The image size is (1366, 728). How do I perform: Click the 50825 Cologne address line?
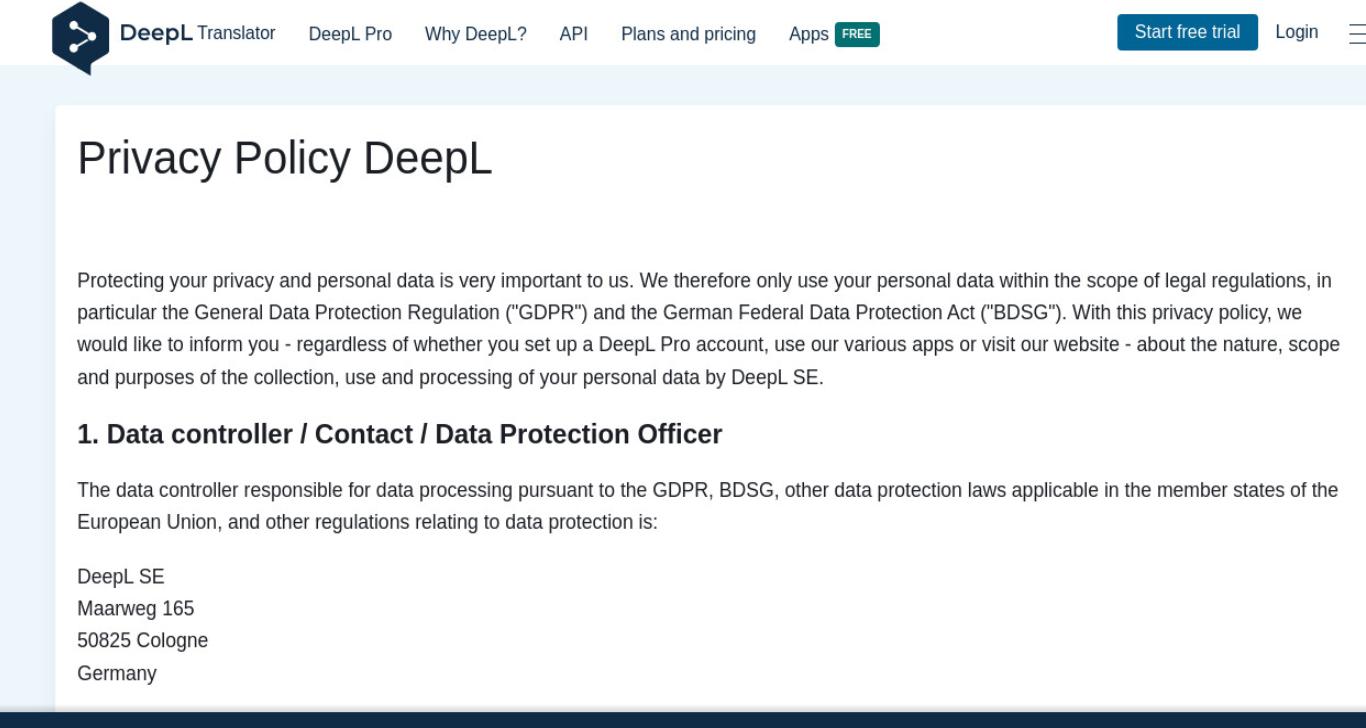142,640
